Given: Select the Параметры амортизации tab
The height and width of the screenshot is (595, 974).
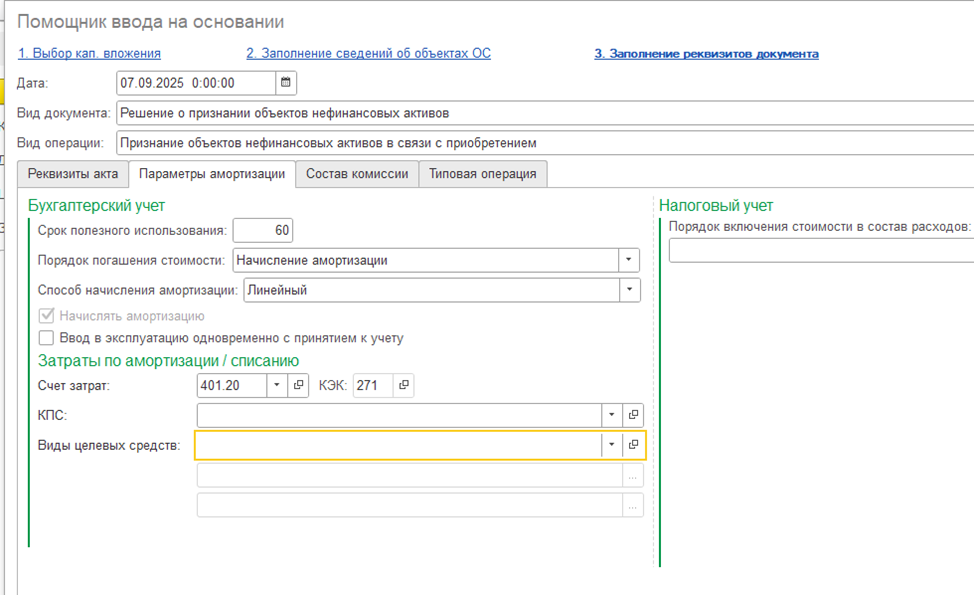Looking at the screenshot, I should (x=212, y=174).
